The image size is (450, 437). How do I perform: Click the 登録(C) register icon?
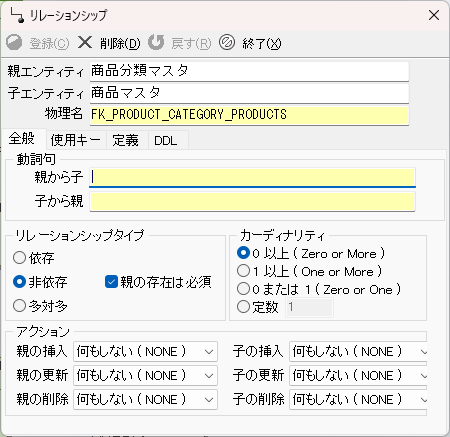tap(14, 43)
